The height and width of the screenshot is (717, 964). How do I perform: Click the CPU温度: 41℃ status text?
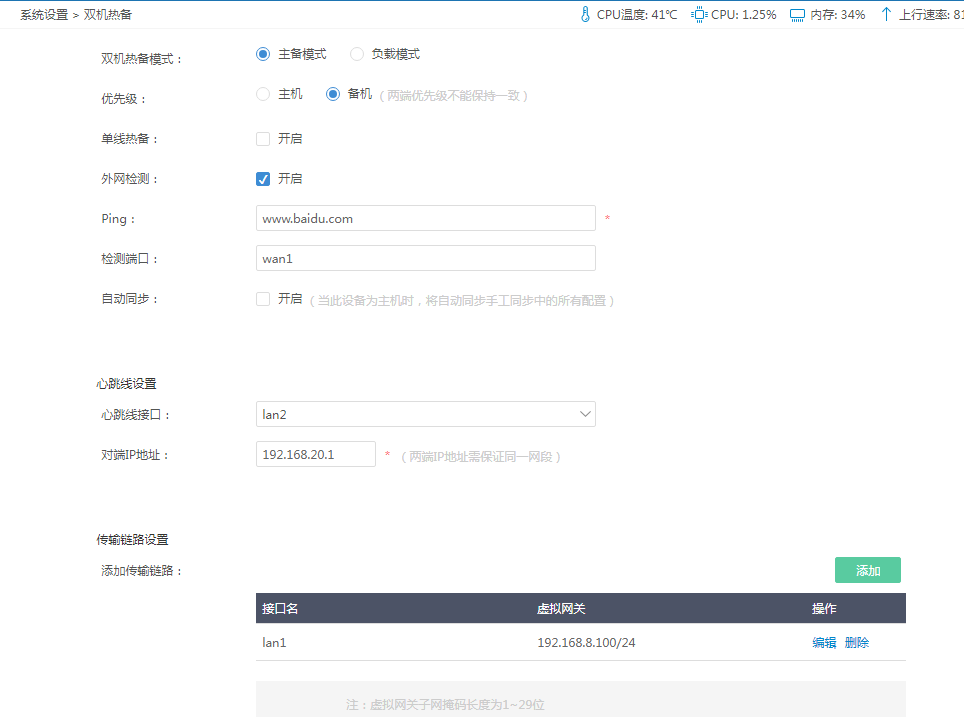point(636,15)
